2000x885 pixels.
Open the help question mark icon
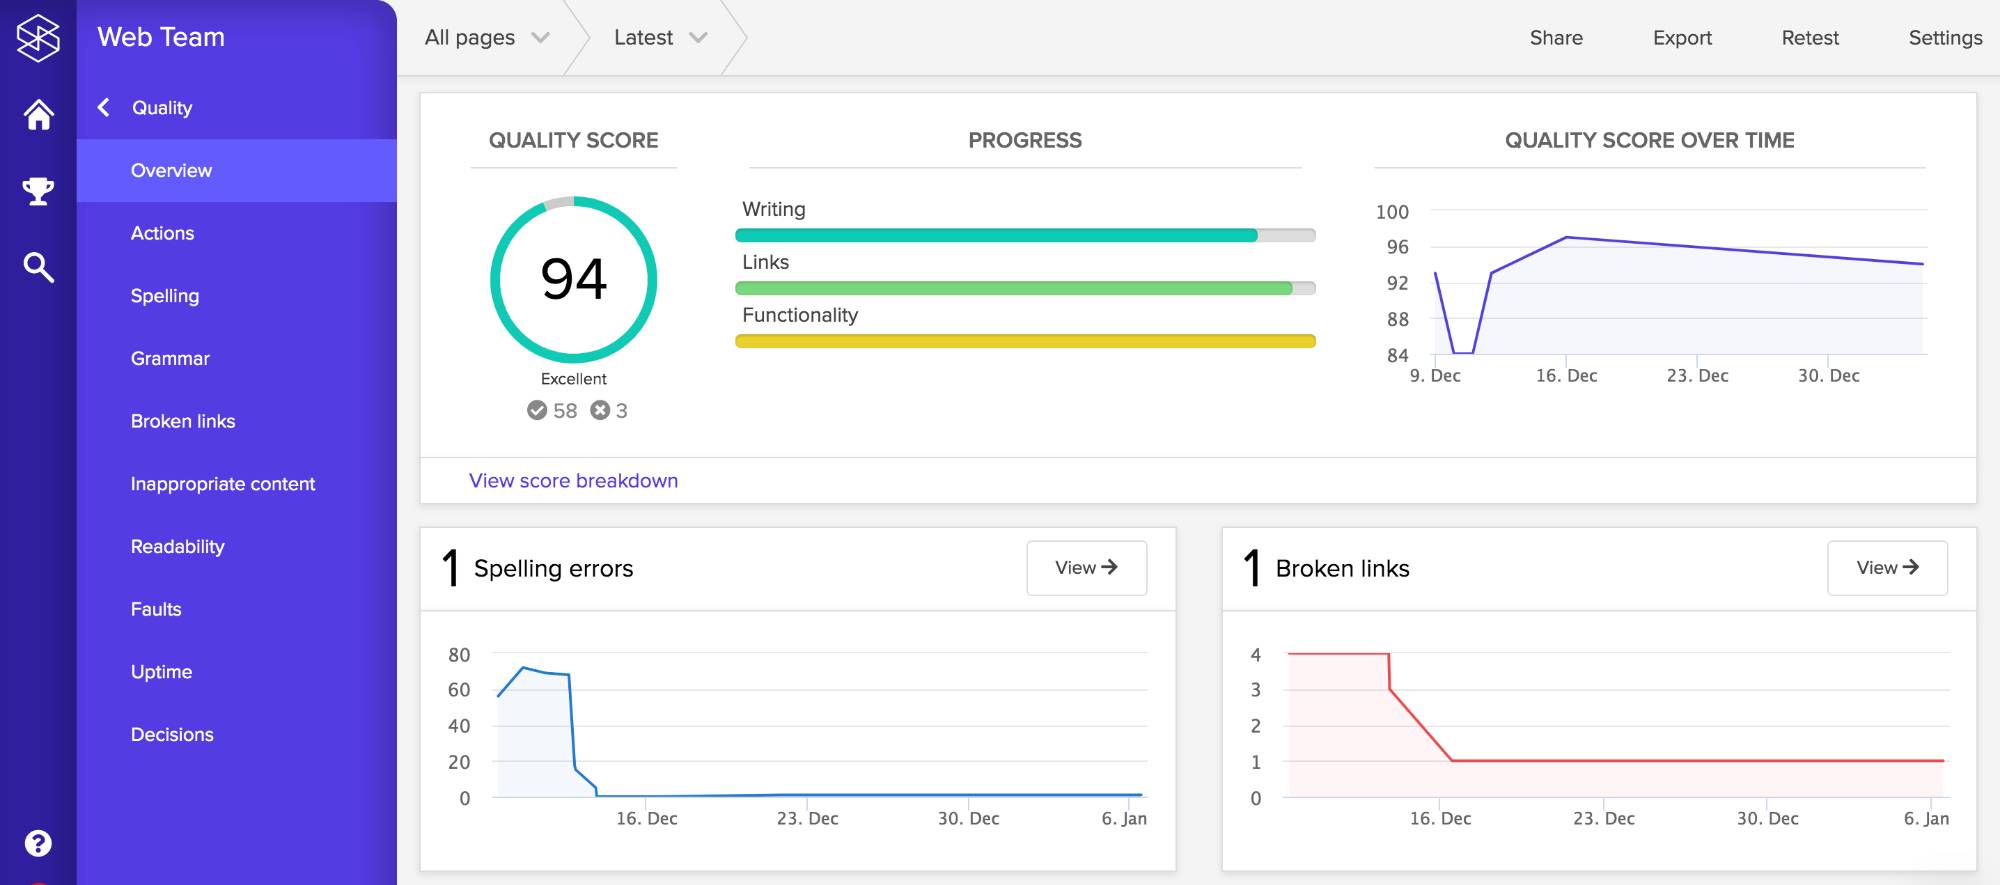point(38,843)
